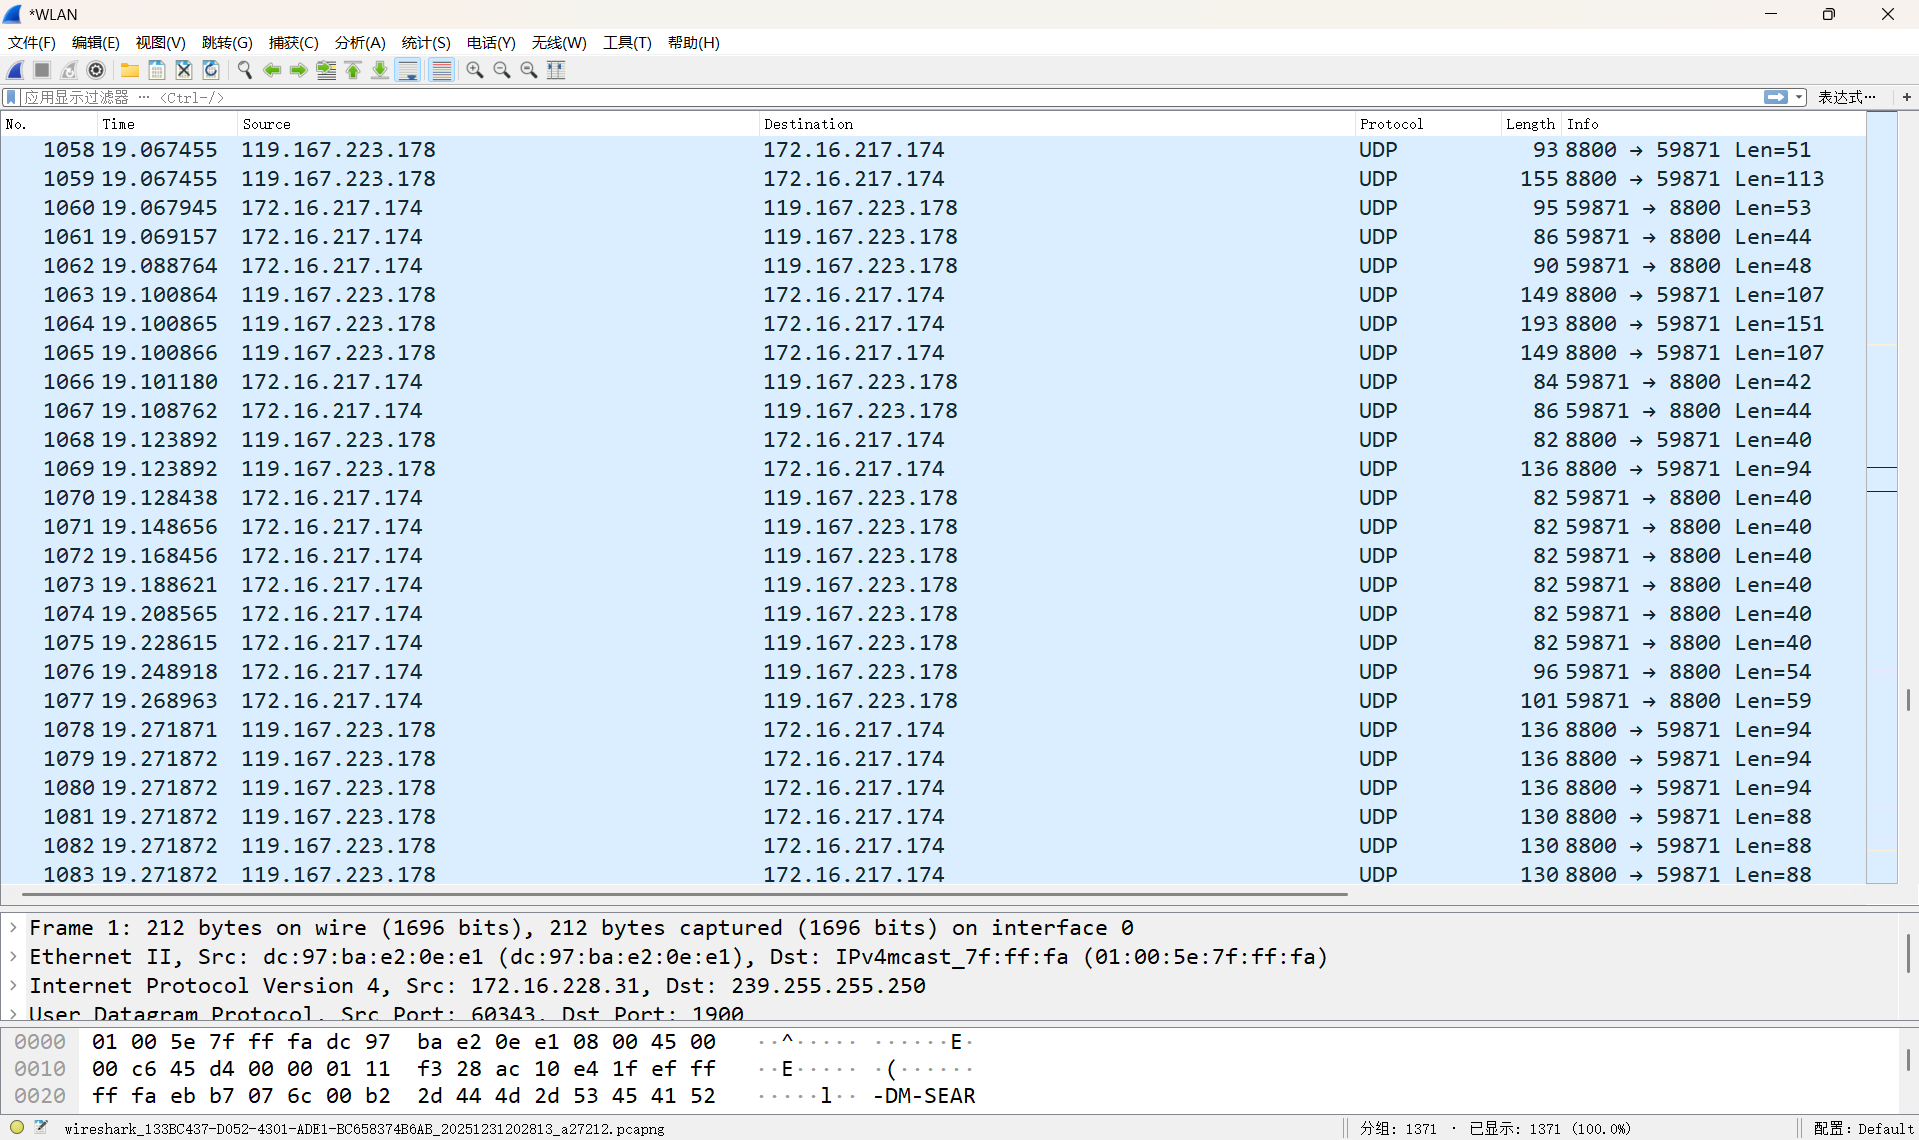1919x1140 pixels.
Task: Select packet 1083 row
Action: [932, 874]
